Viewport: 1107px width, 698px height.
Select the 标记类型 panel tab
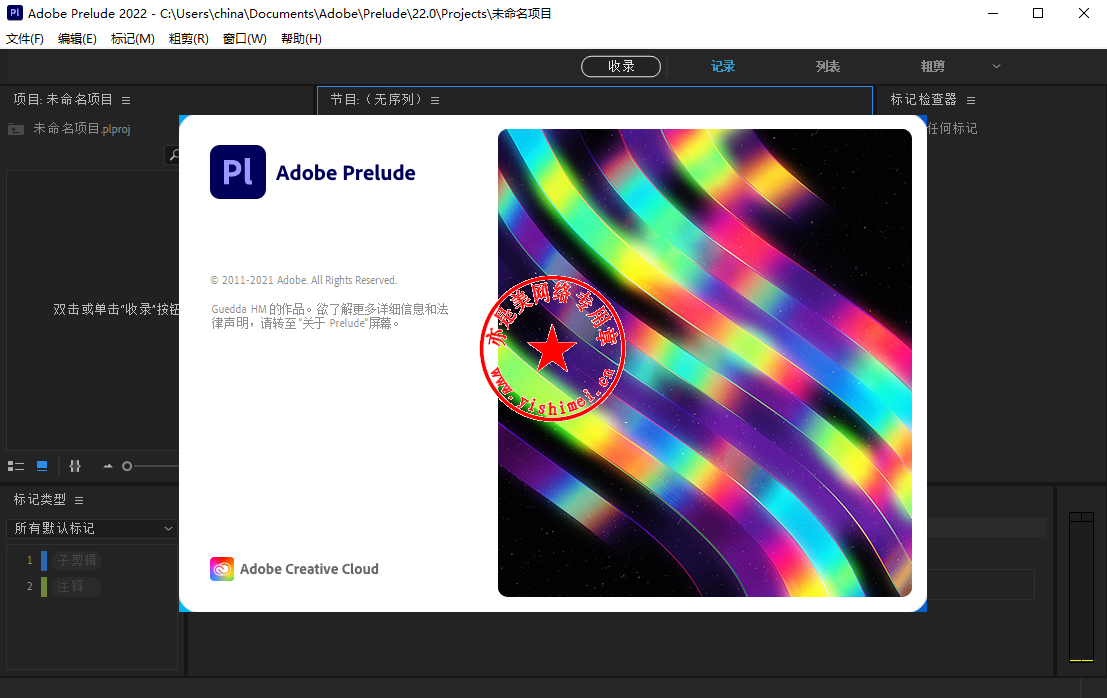40,500
